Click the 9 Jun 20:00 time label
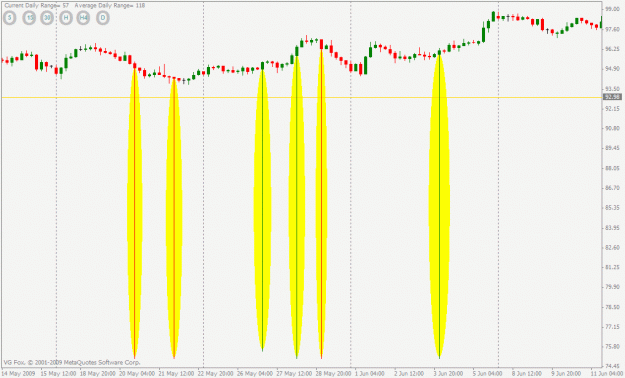The width and height of the screenshot is (625, 378). [566, 374]
